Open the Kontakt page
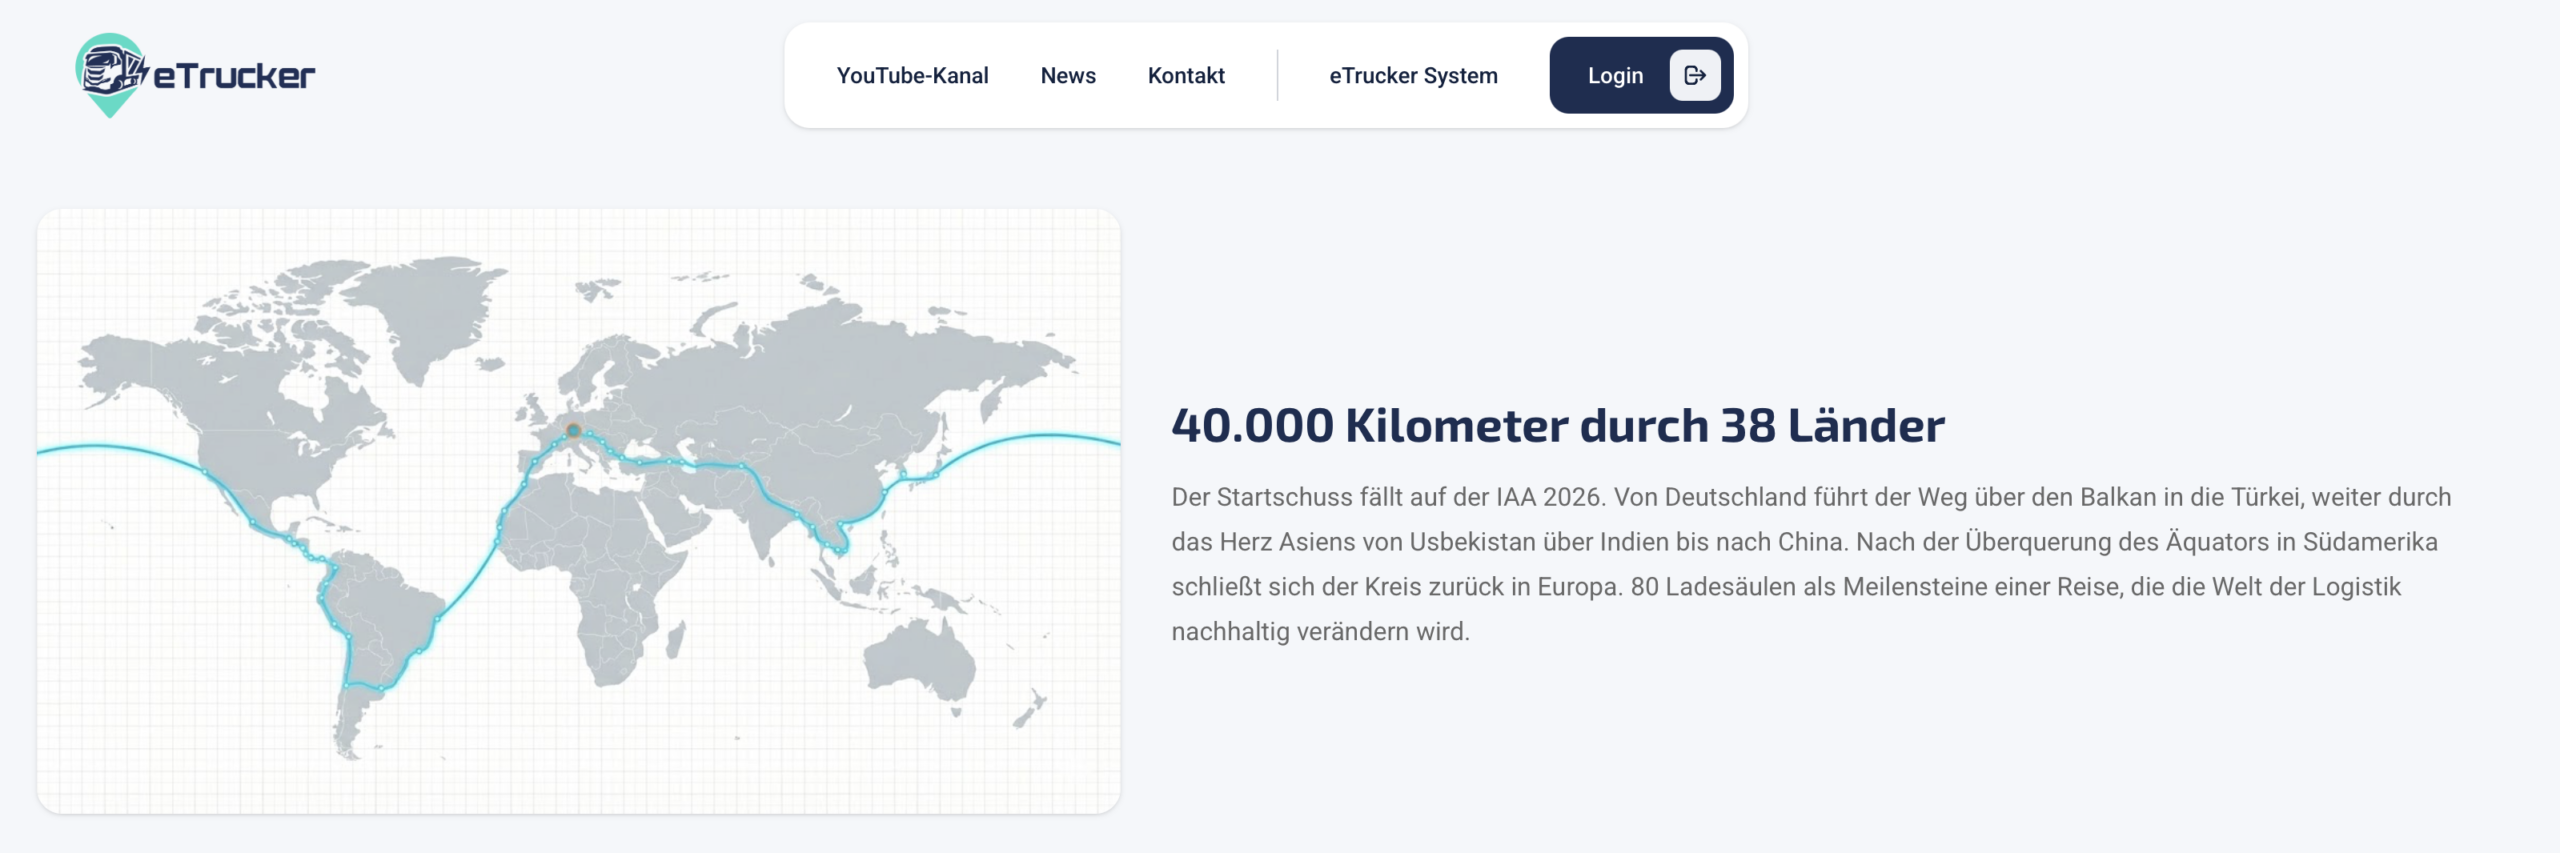 (1186, 76)
